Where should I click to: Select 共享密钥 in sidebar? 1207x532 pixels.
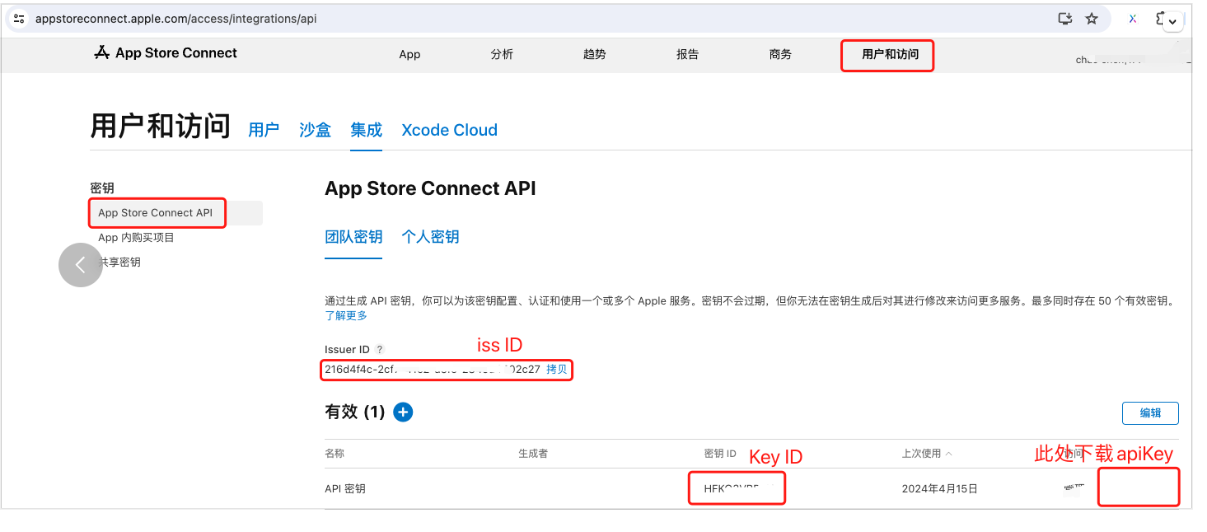click(x=119, y=262)
